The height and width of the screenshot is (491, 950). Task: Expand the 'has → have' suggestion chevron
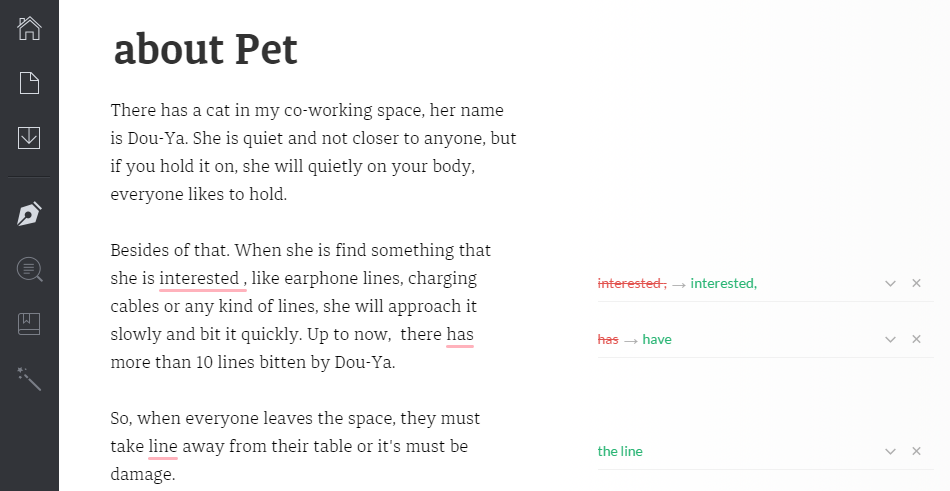click(x=890, y=340)
